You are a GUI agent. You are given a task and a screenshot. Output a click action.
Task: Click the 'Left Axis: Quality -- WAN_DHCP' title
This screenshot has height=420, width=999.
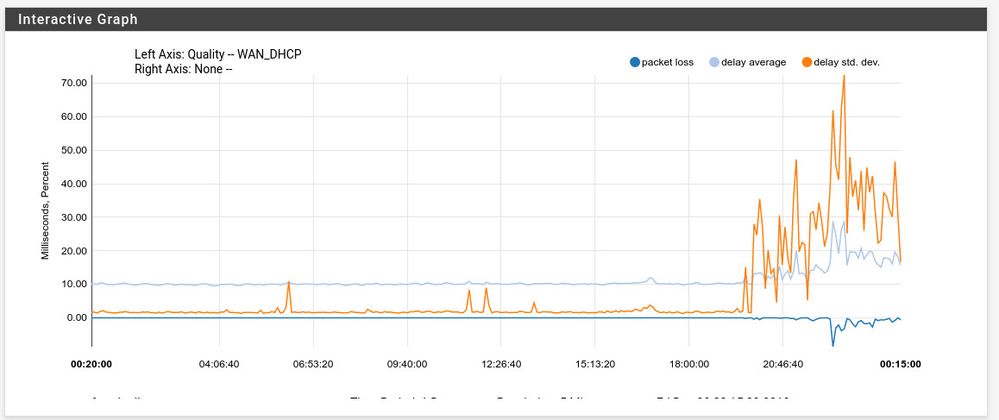(218, 54)
